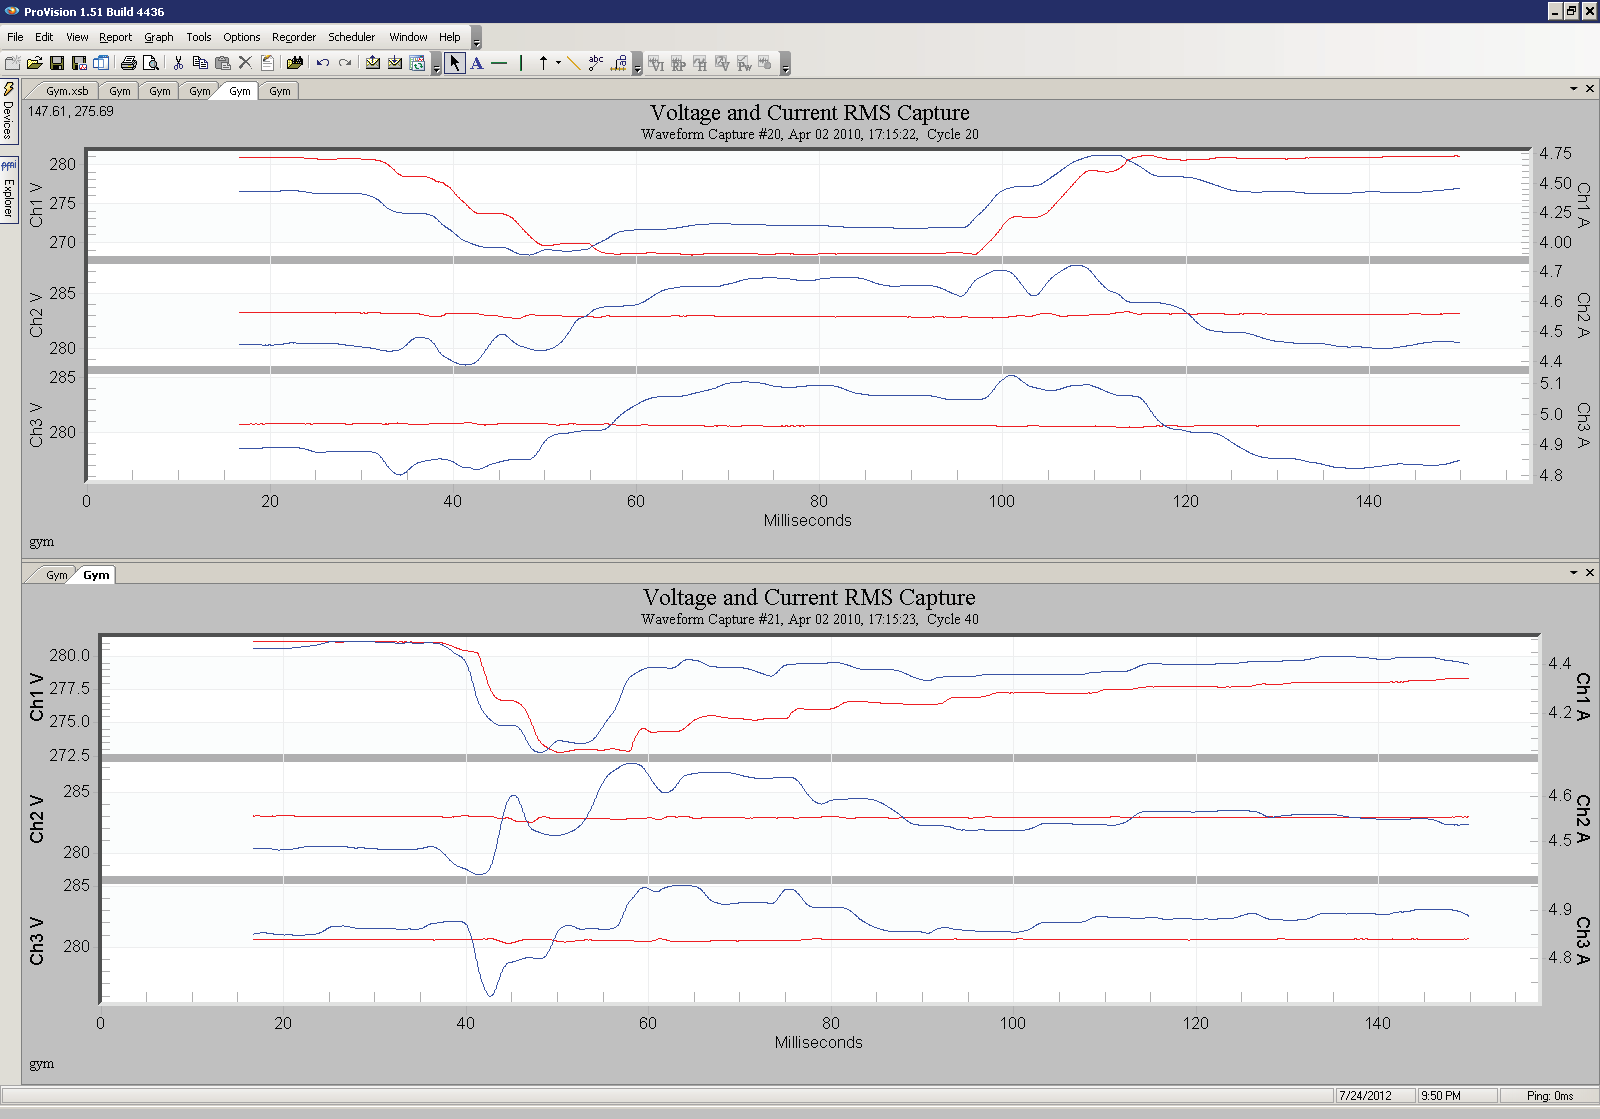
Task: Open the Devices sidebar panel
Action: click(8, 115)
